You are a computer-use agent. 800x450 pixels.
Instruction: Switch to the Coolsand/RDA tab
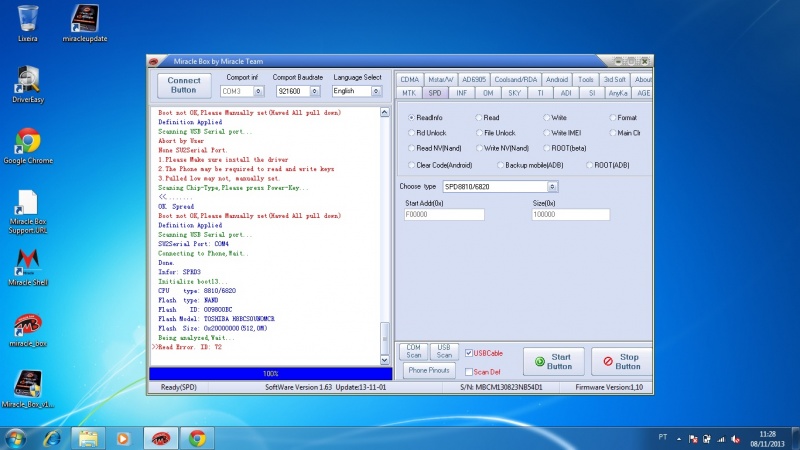tap(515, 80)
